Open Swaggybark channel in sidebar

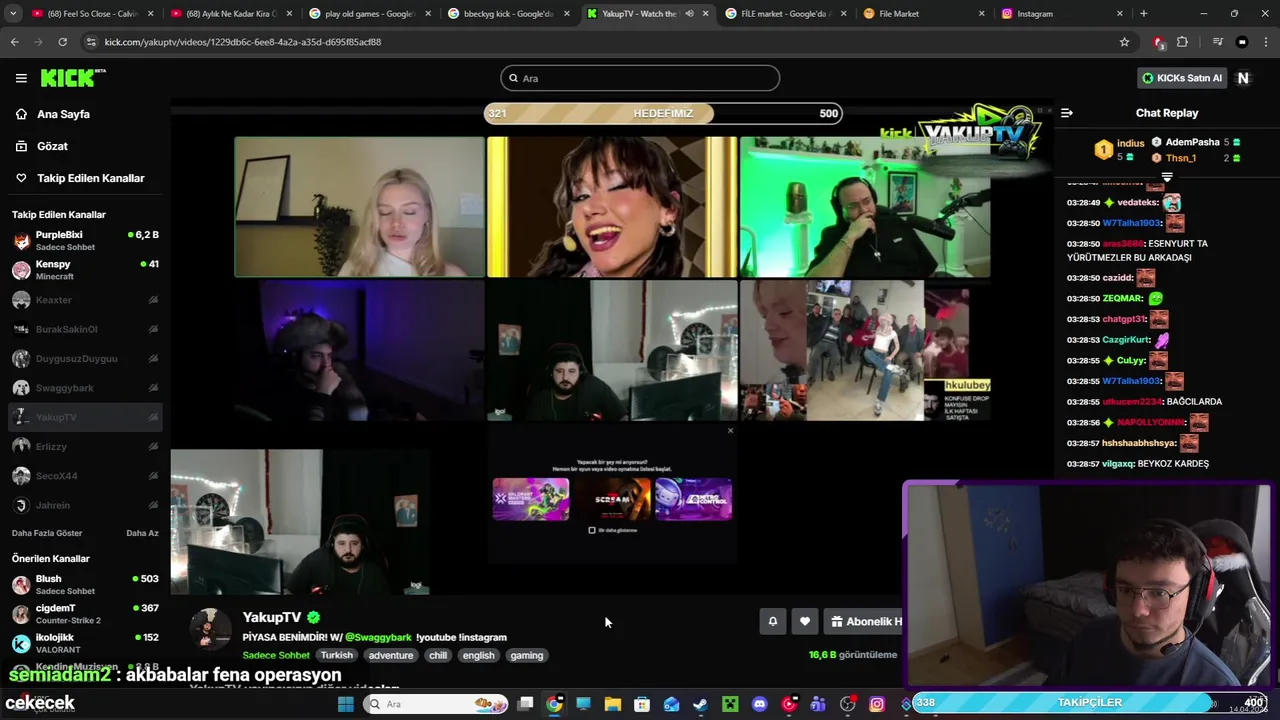[x=85, y=388]
